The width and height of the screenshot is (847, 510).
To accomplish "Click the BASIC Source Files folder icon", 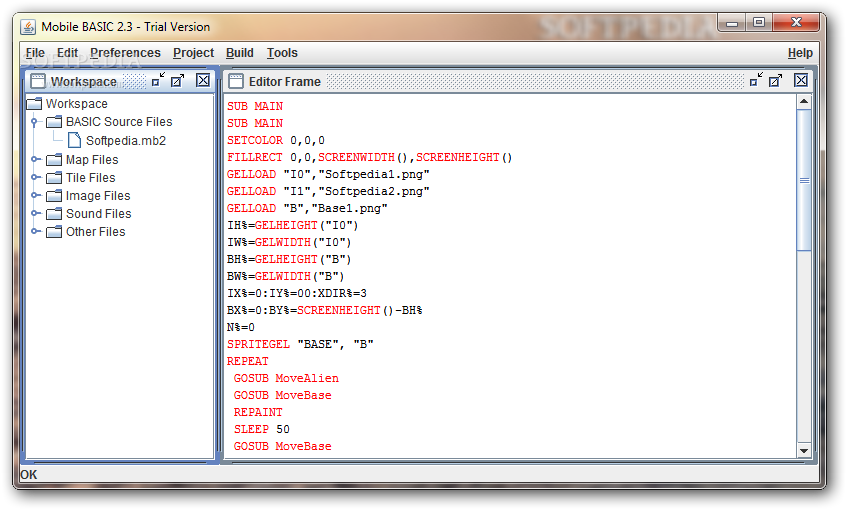I will 54,122.
